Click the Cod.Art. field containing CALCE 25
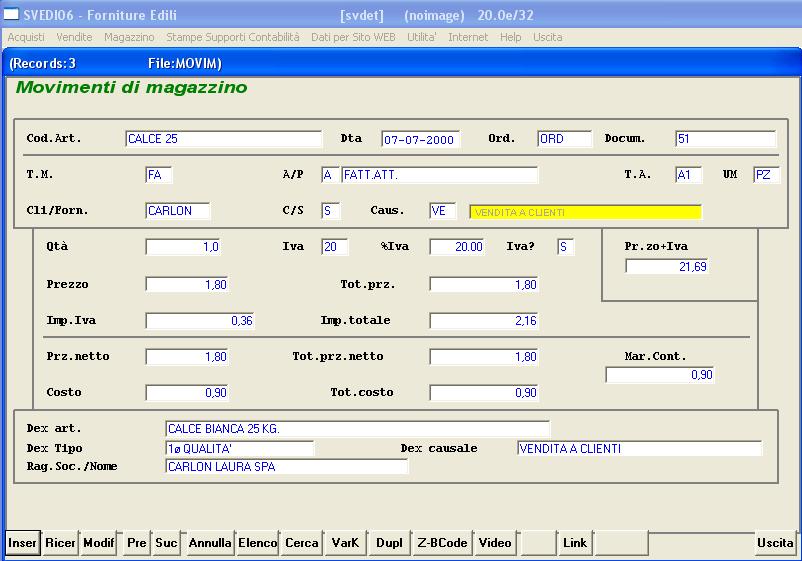 coord(224,139)
